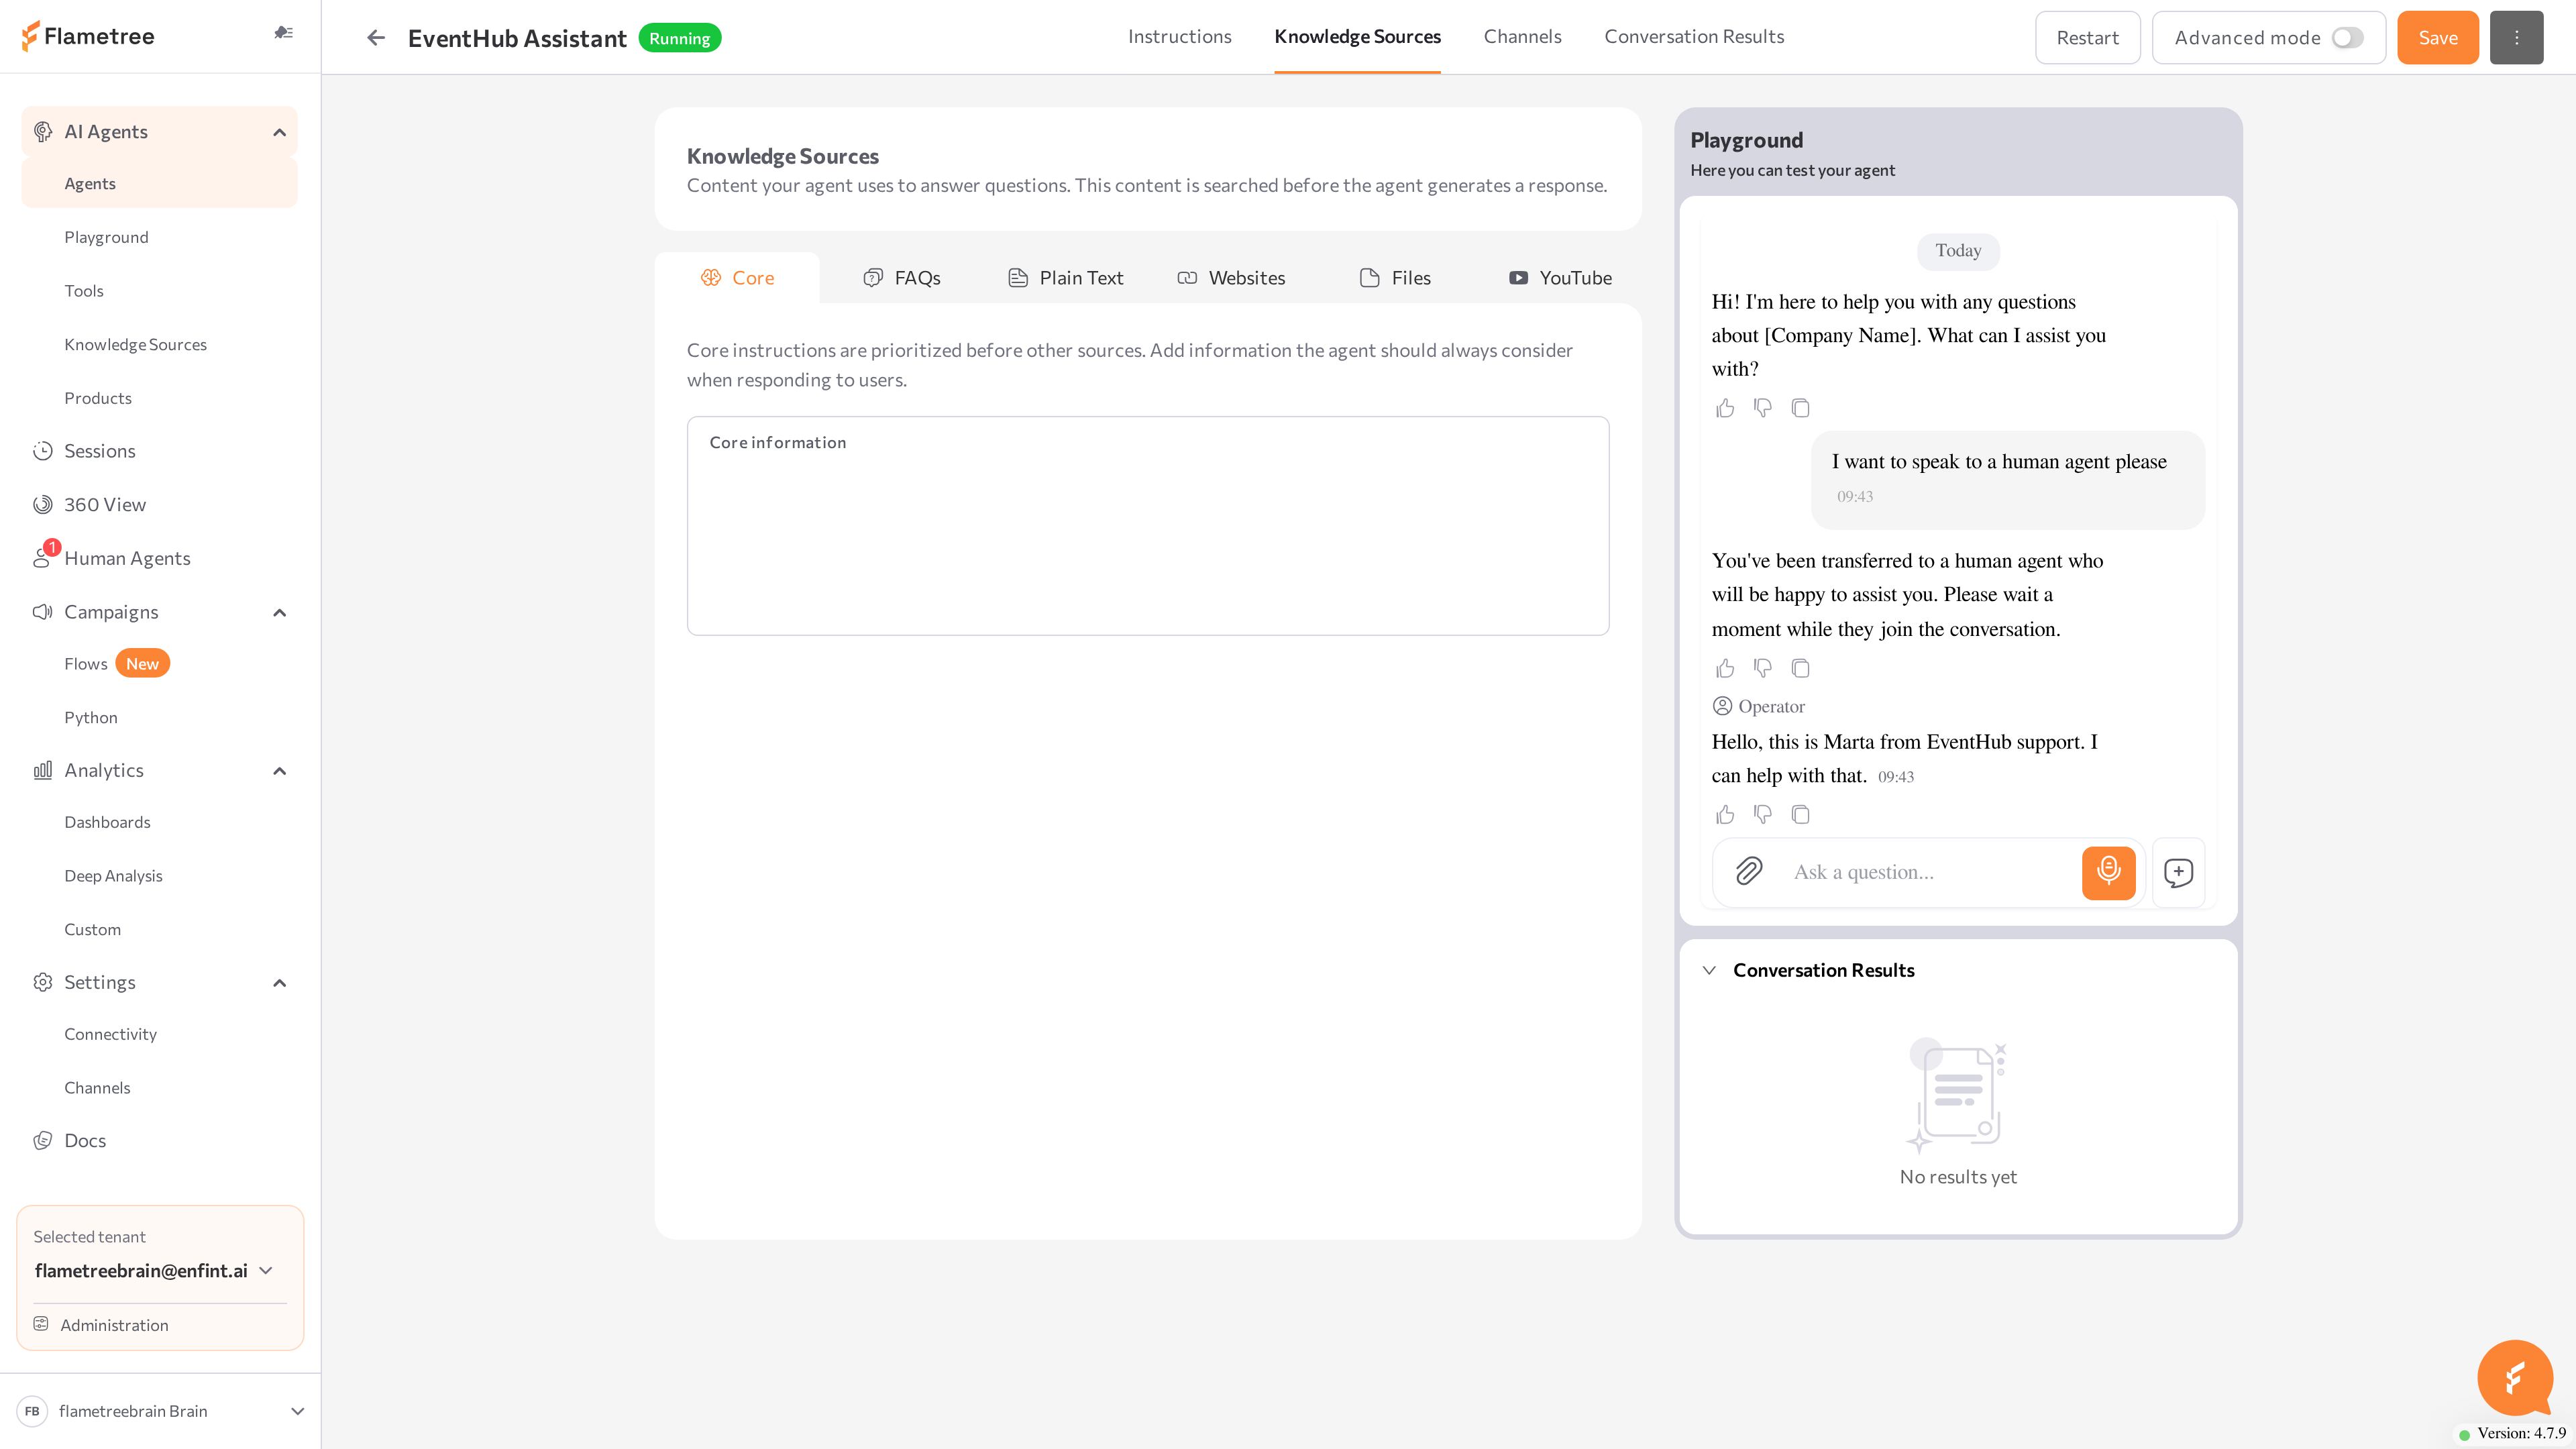Click the Ask a question input

pos(1929,872)
